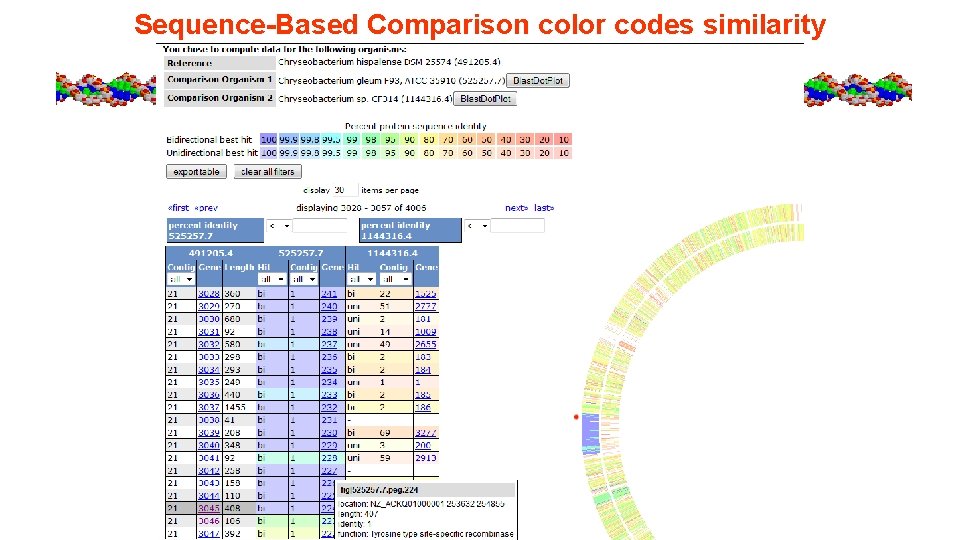Click DNA helix image on left
This screenshot has width=960, height=540.
pyautogui.click(x=106, y=89)
